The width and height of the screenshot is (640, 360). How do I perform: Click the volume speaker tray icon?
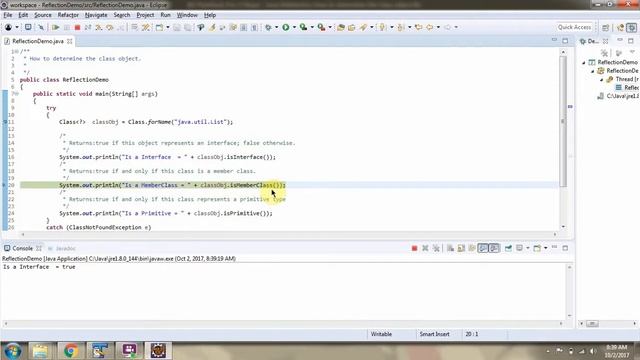click(593, 351)
